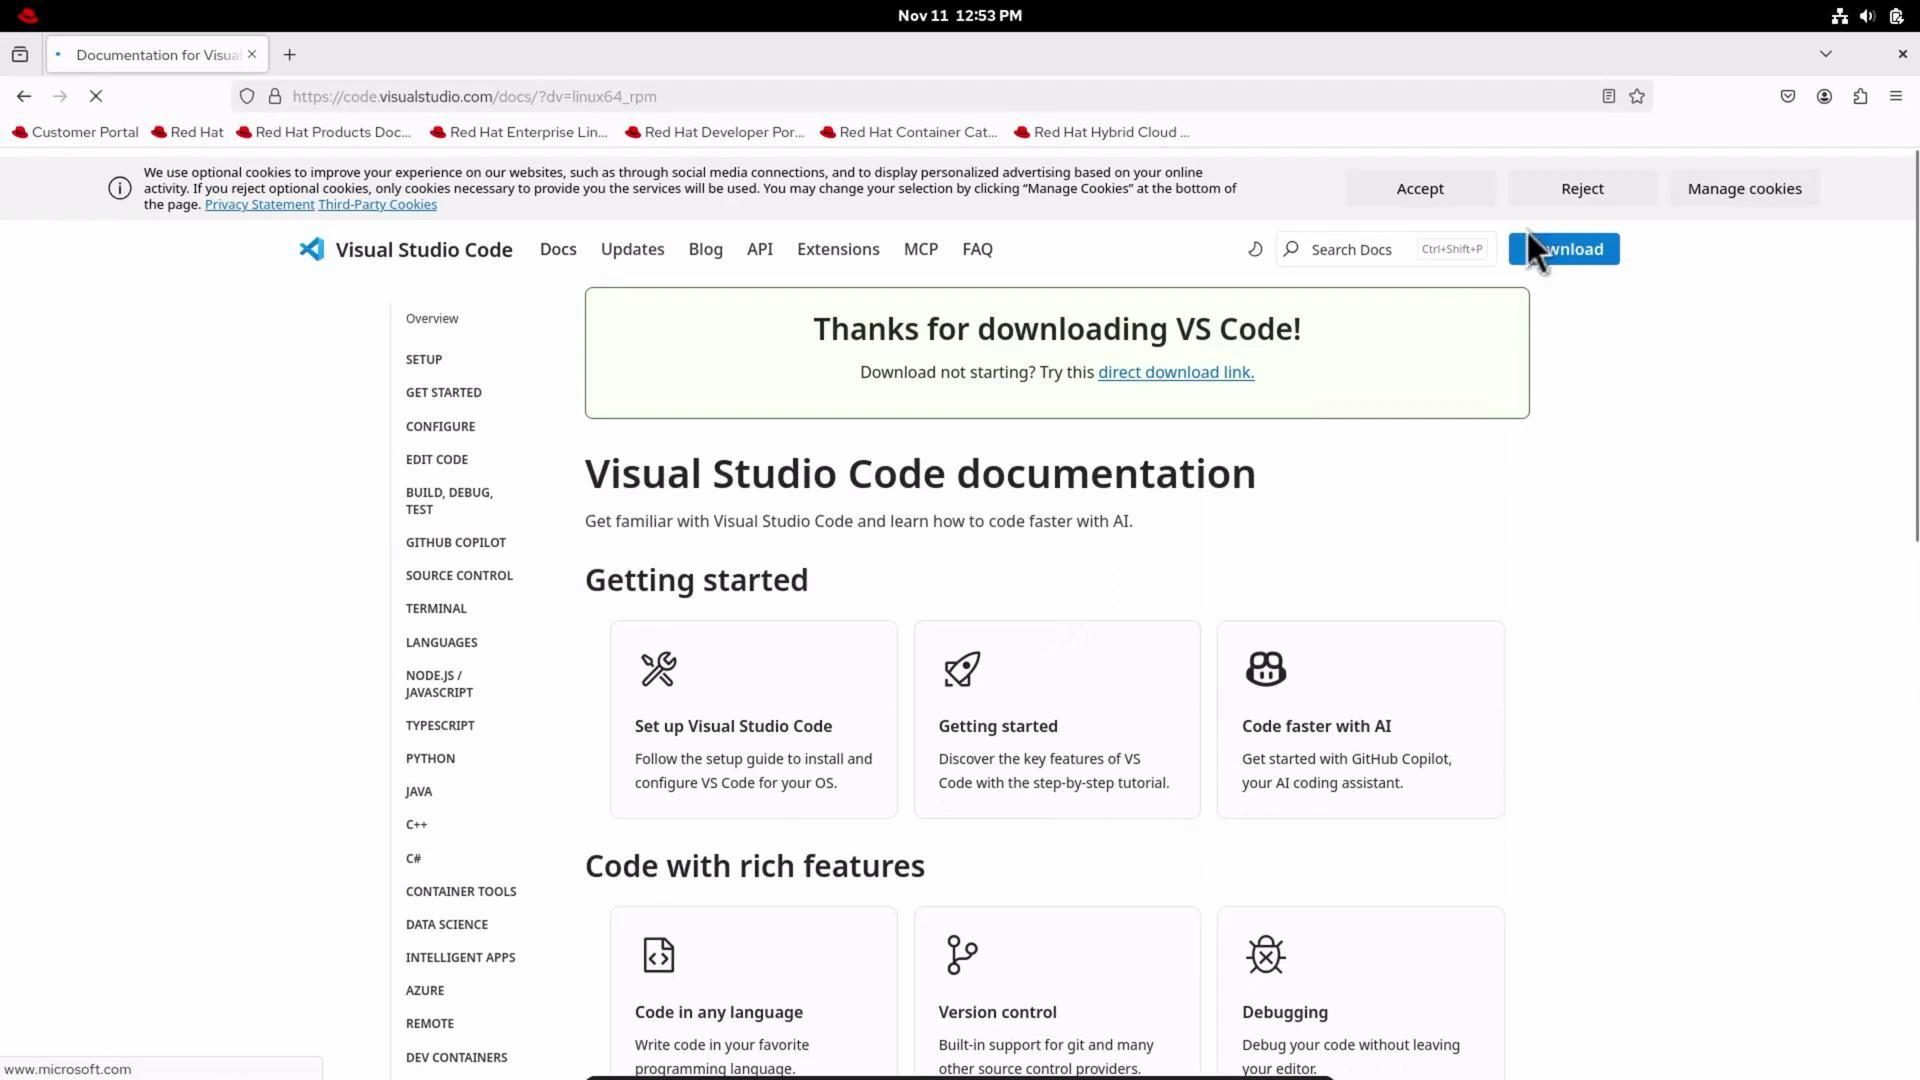Toggle reader view in the address bar

click(x=1607, y=96)
